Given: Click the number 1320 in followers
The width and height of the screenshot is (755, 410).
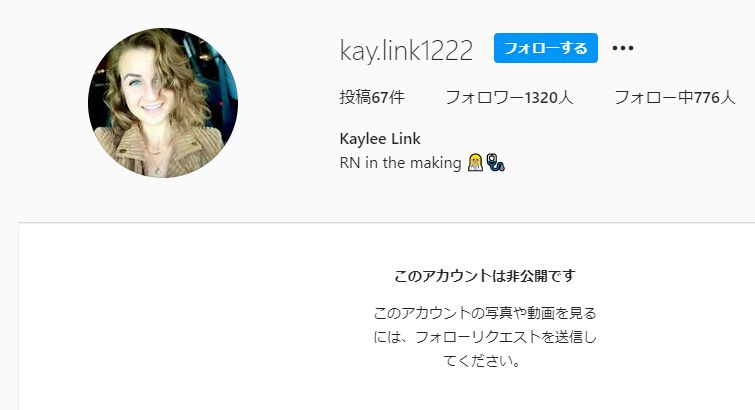Looking at the screenshot, I should (x=541, y=98).
